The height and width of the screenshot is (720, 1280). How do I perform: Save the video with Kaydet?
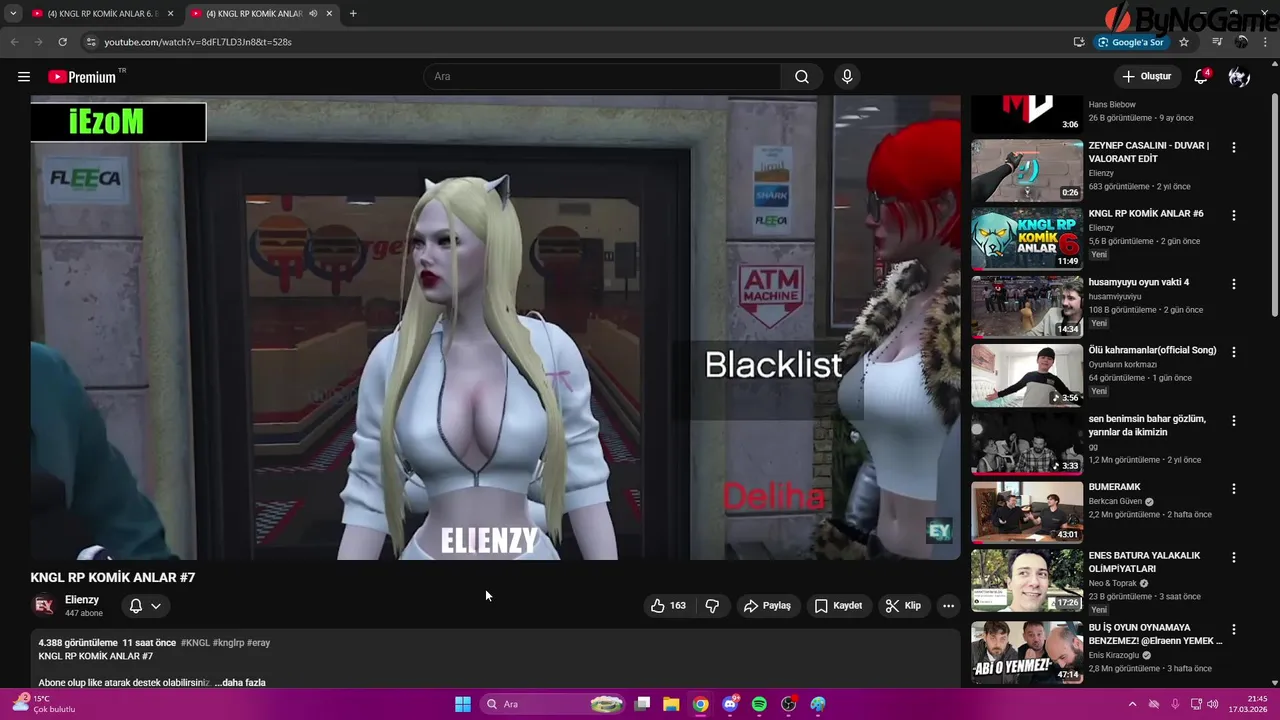tap(838, 606)
